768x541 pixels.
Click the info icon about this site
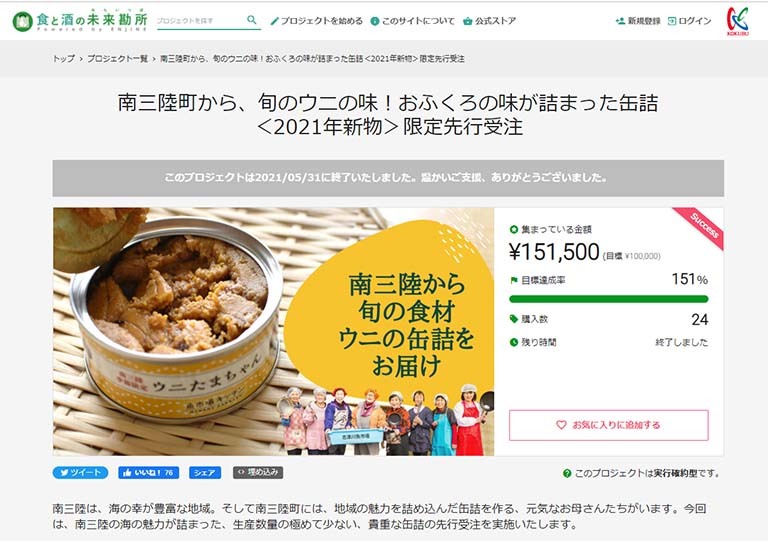pos(375,21)
